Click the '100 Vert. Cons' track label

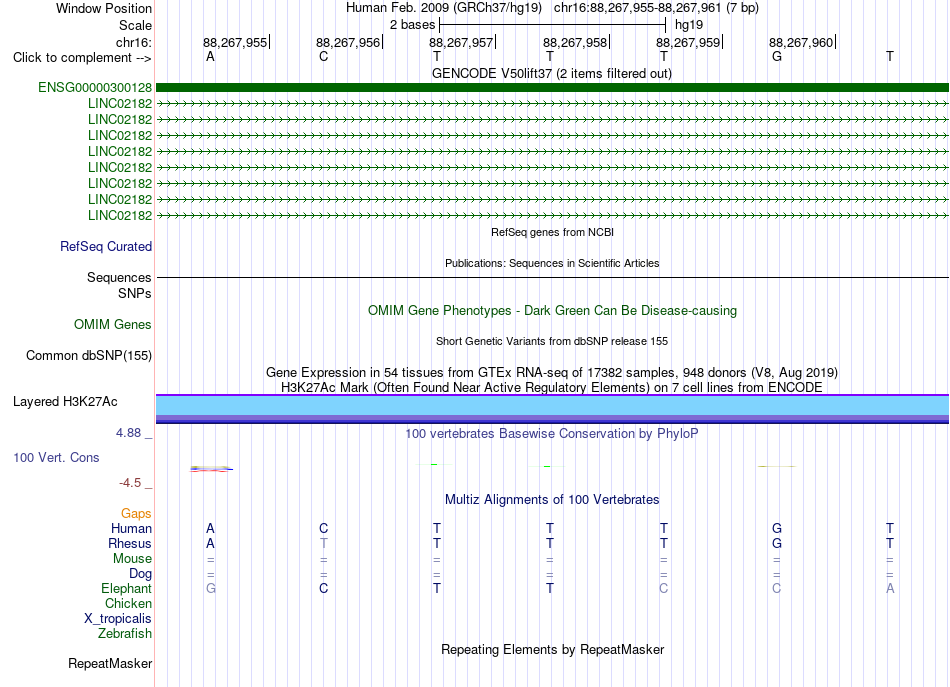point(56,457)
